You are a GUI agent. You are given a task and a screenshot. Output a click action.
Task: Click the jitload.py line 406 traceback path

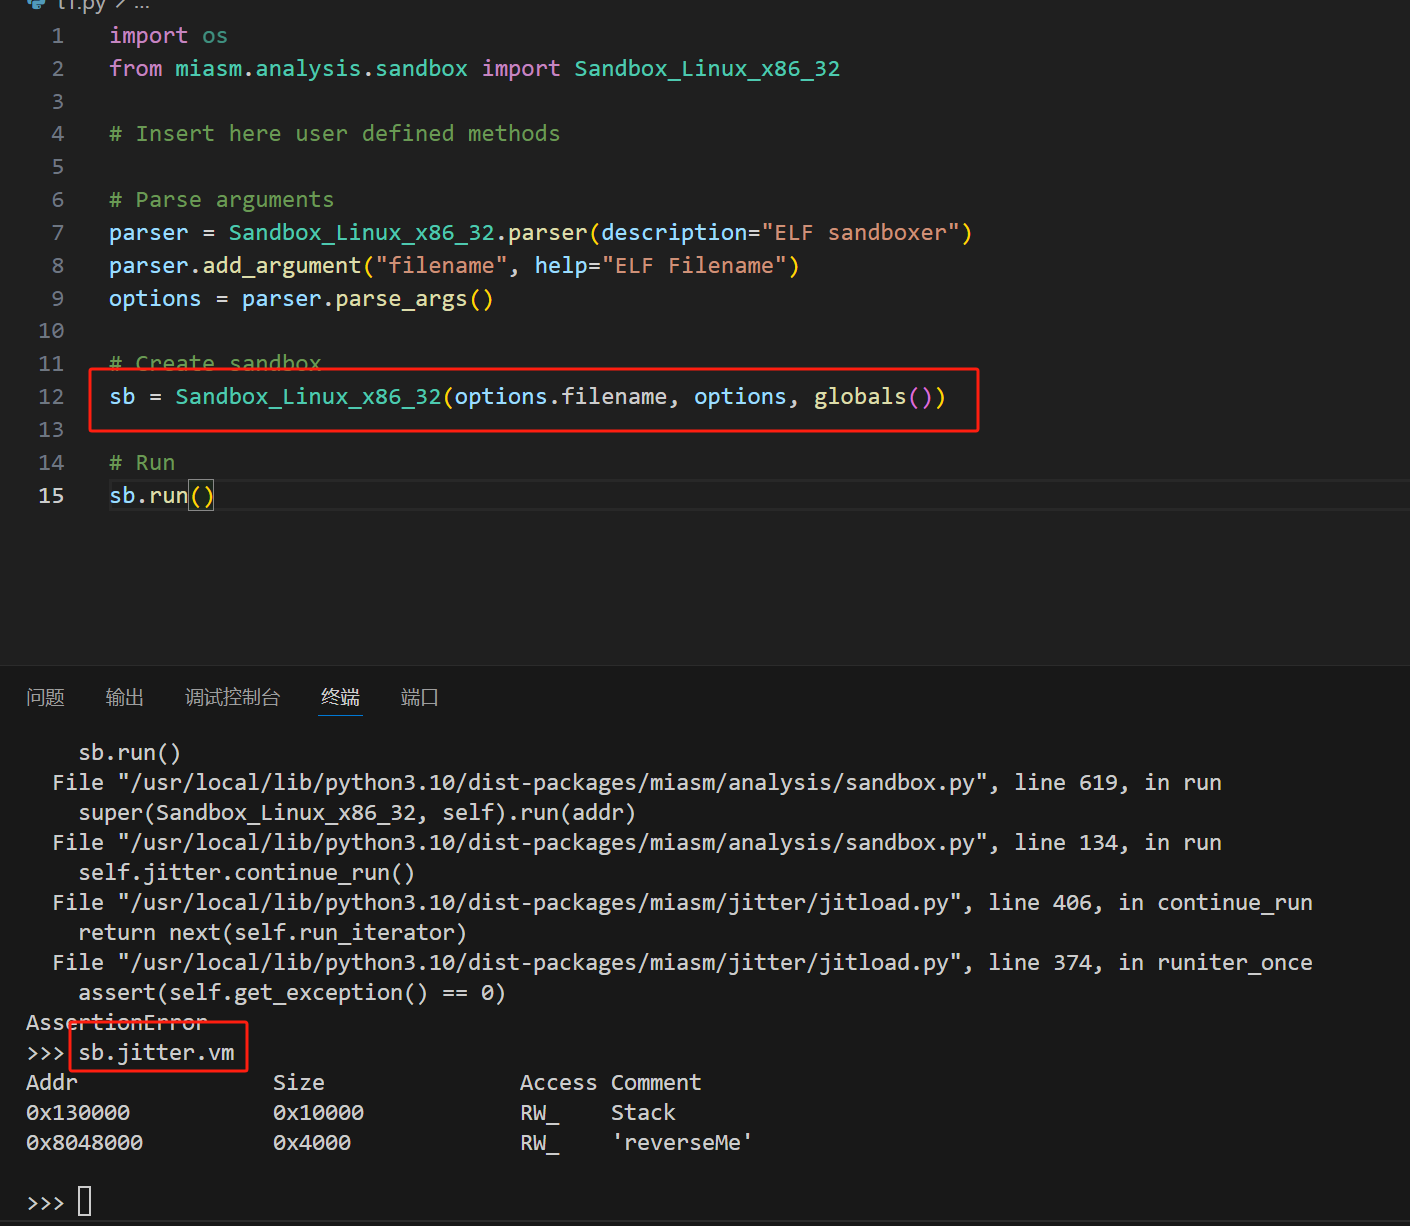pos(540,903)
